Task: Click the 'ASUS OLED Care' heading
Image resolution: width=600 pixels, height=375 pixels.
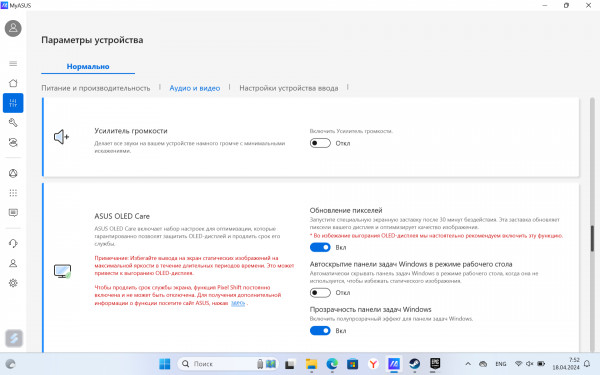Action: (122, 216)
